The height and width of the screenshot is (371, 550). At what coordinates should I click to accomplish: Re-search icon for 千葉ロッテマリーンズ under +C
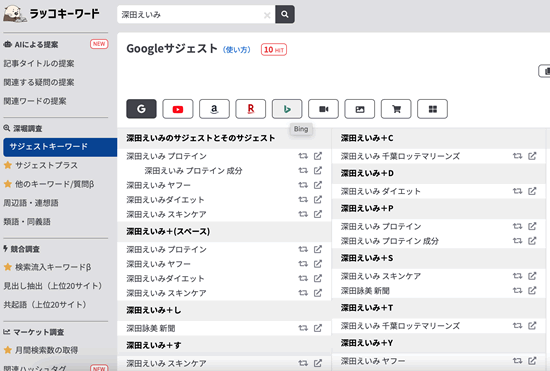coord(517,156)
